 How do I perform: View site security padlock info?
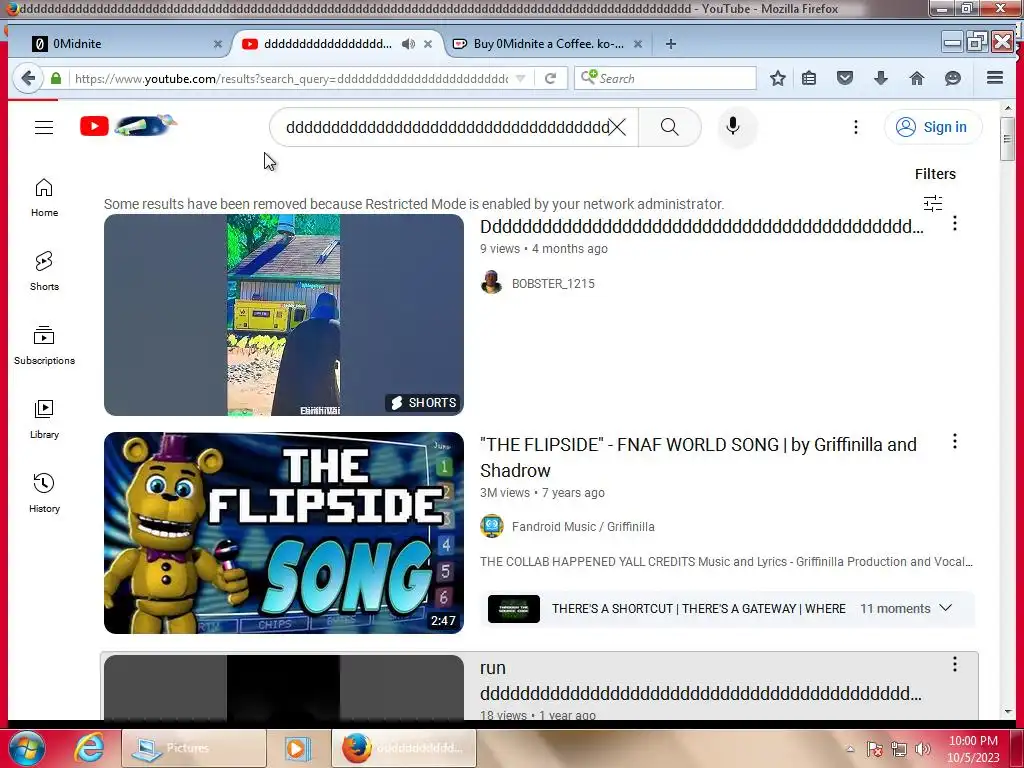tap(56, 78)
